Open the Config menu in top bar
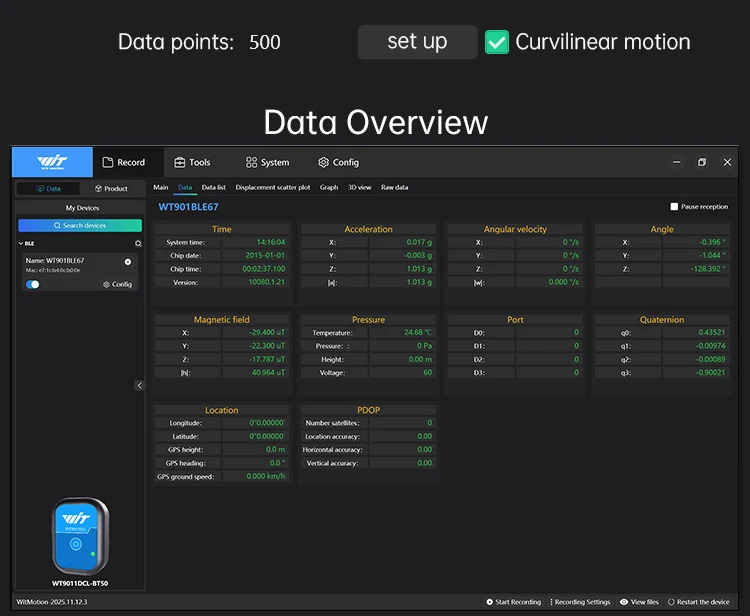This screenshot has height=616, width=750. point(338,162)
